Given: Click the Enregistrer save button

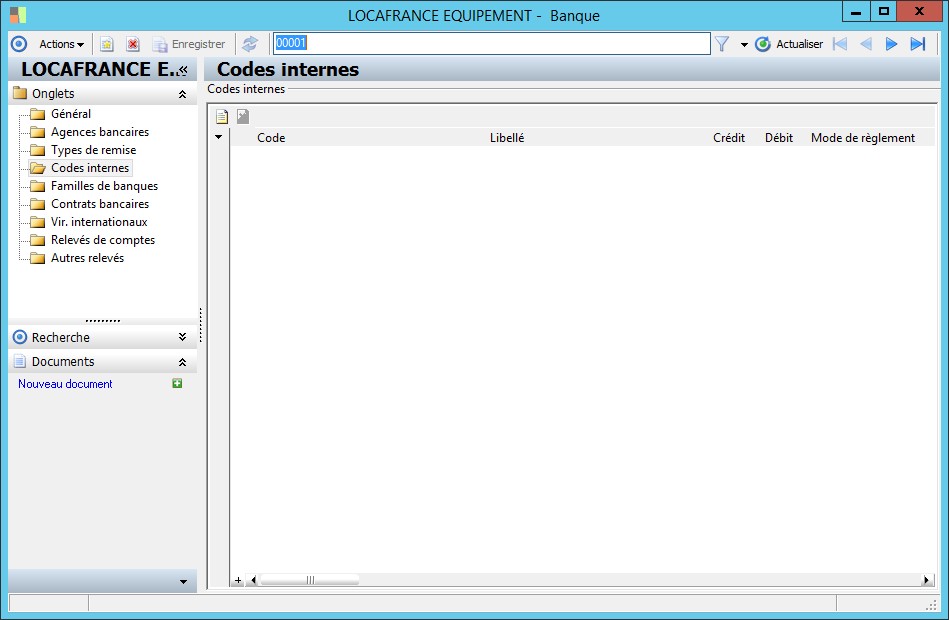Looking at the screenshot, I should (x=188, y=44).
